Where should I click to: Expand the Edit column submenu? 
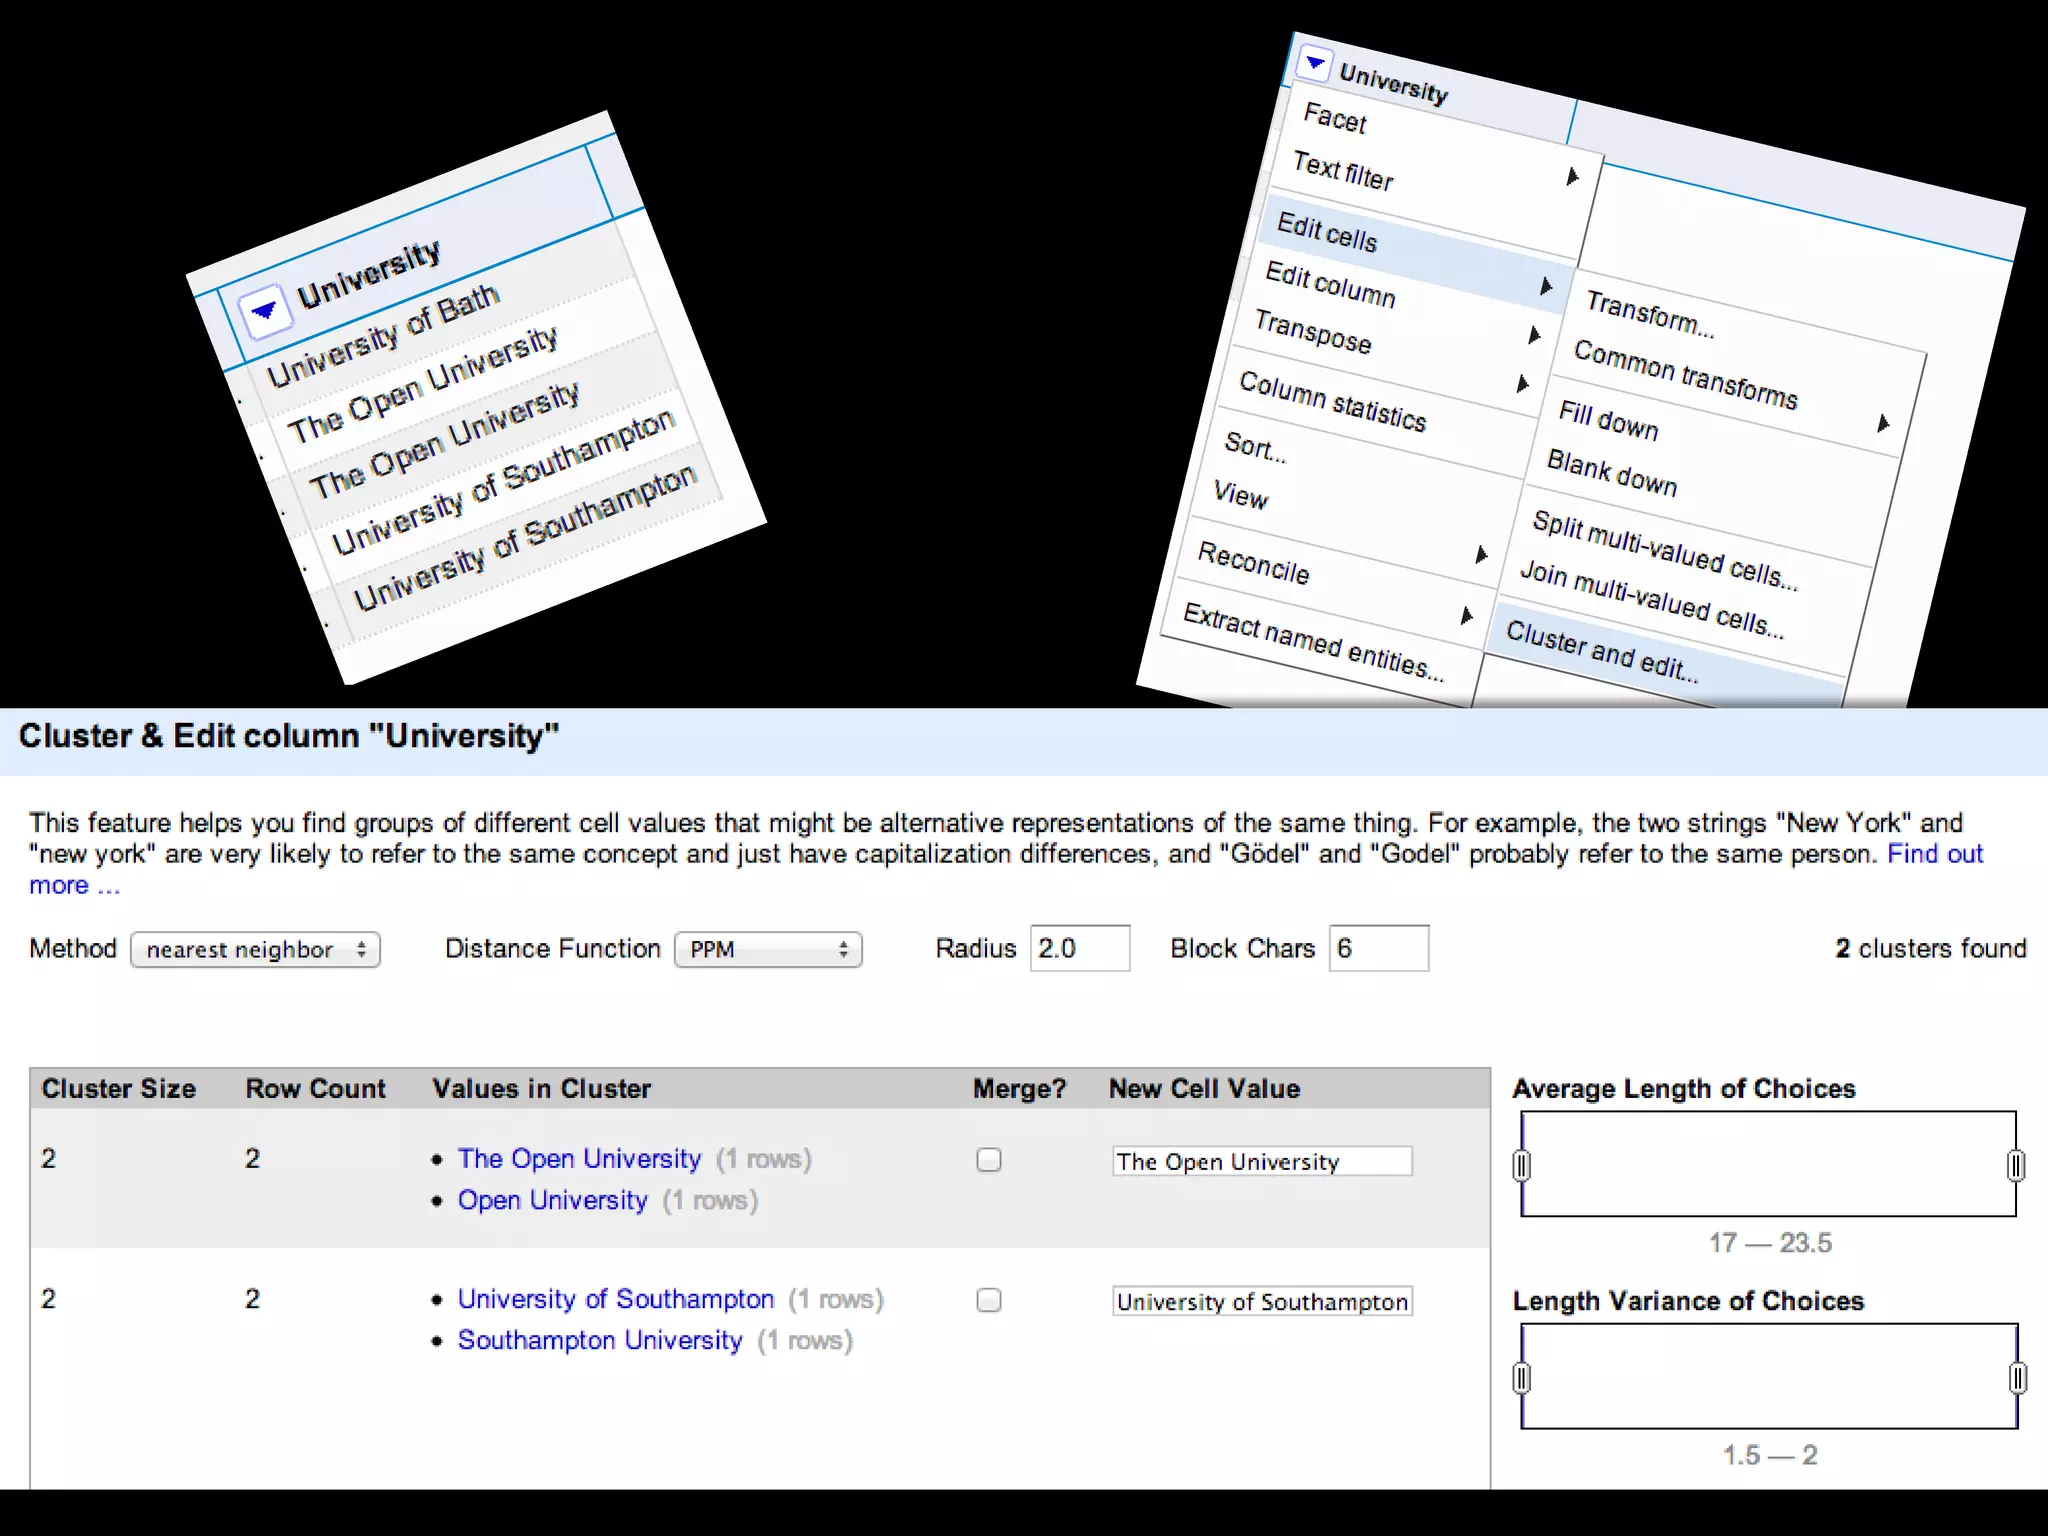[x=1330, y=285]
